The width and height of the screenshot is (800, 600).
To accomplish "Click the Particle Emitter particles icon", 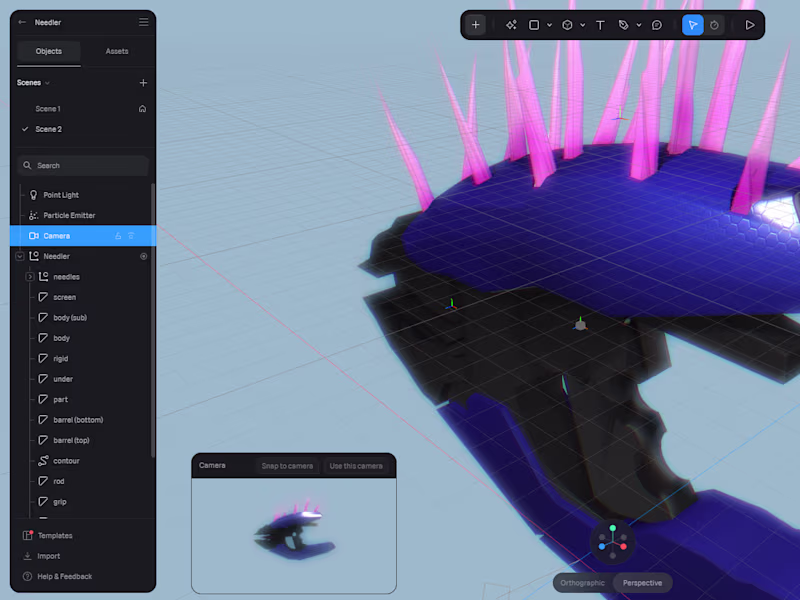I will pyautogui.click(x=34, y=215).
